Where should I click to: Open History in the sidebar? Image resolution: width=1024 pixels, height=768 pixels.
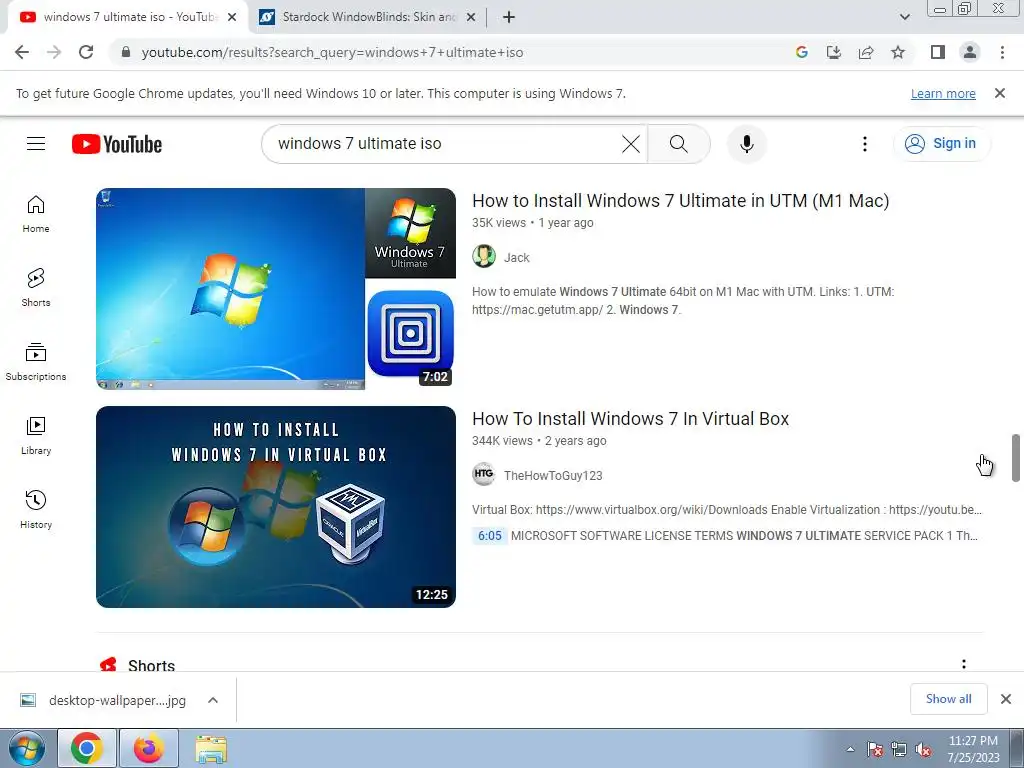(x=36, y=509)
